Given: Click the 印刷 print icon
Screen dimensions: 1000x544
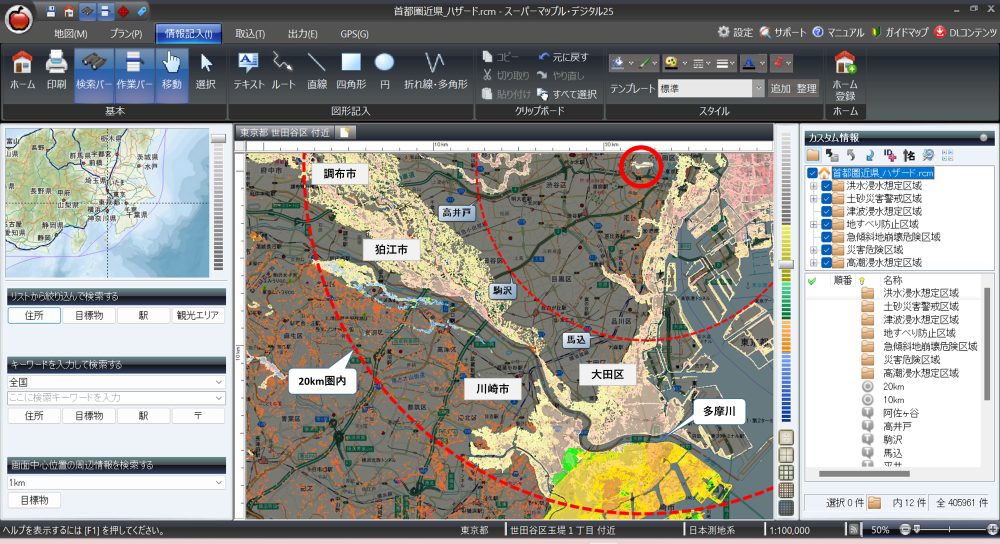Looking at the screenshot, I should point(56,70).
